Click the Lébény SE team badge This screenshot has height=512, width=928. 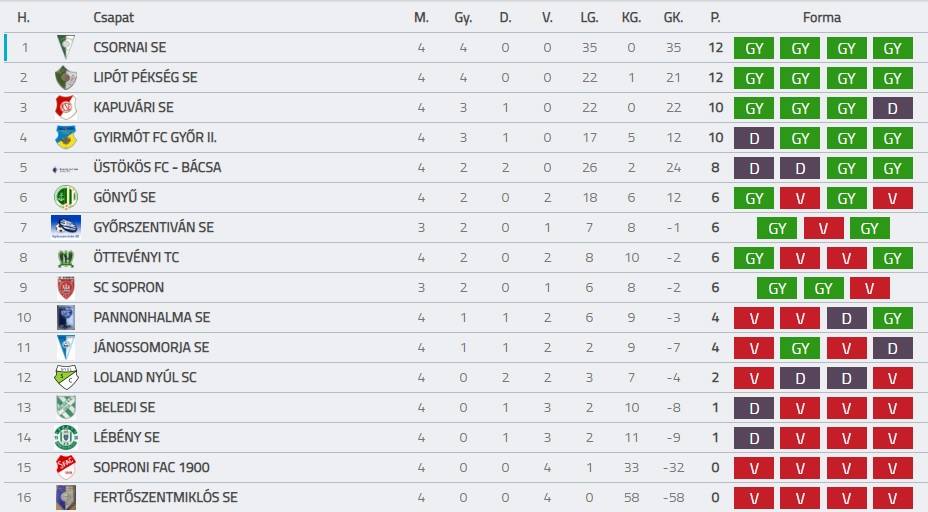point(66,437)
